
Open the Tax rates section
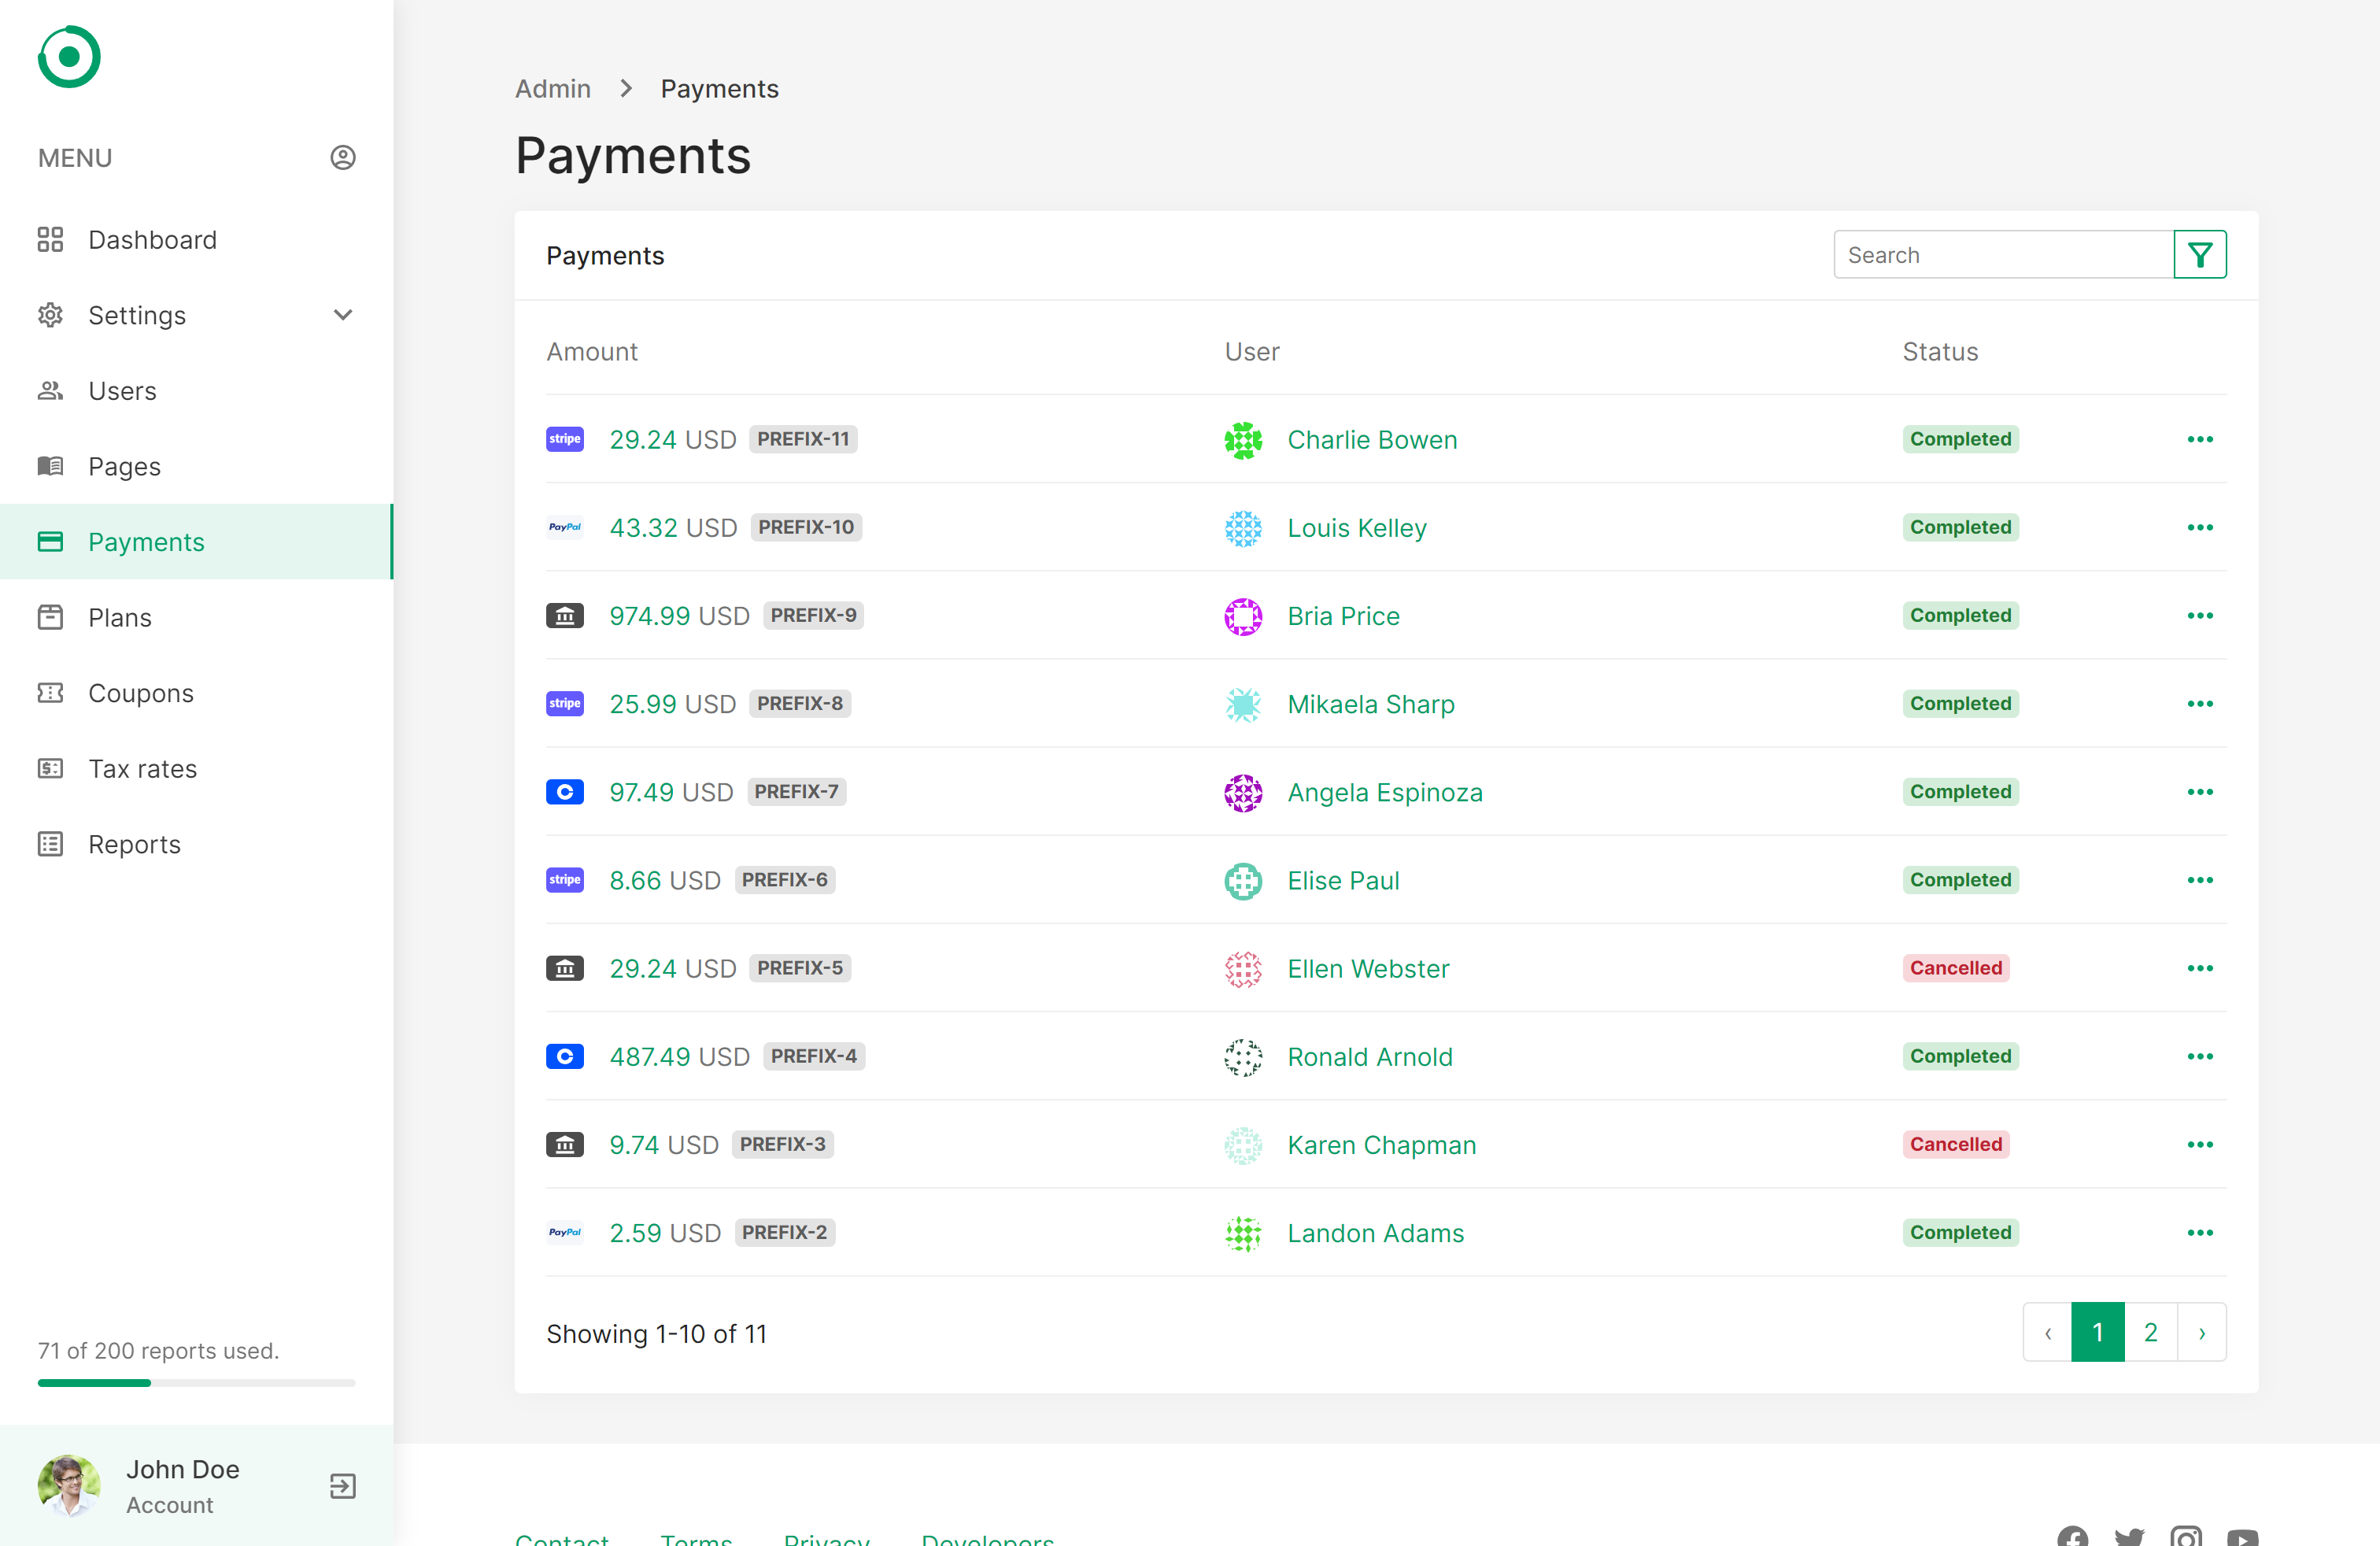[143, 768]
